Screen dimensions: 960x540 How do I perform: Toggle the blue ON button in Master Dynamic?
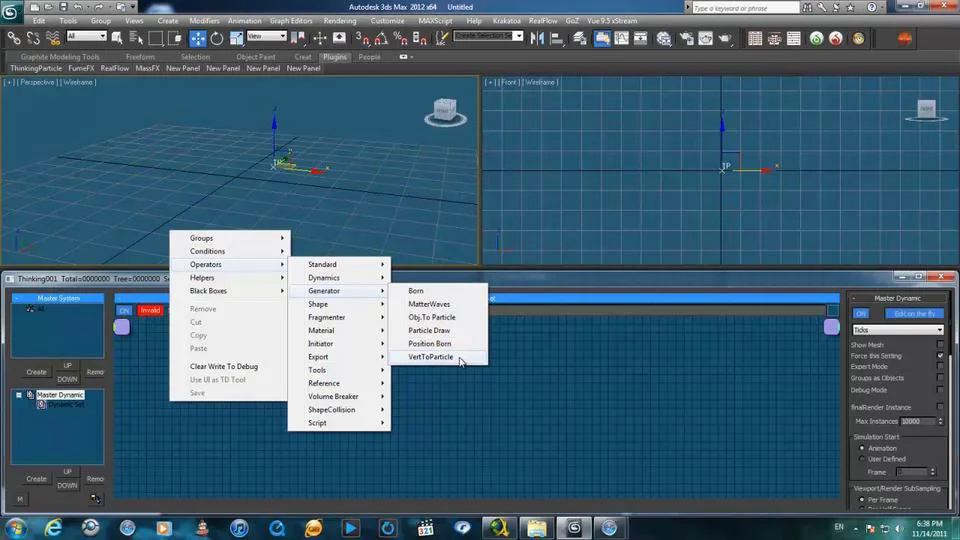coord(861,313)
